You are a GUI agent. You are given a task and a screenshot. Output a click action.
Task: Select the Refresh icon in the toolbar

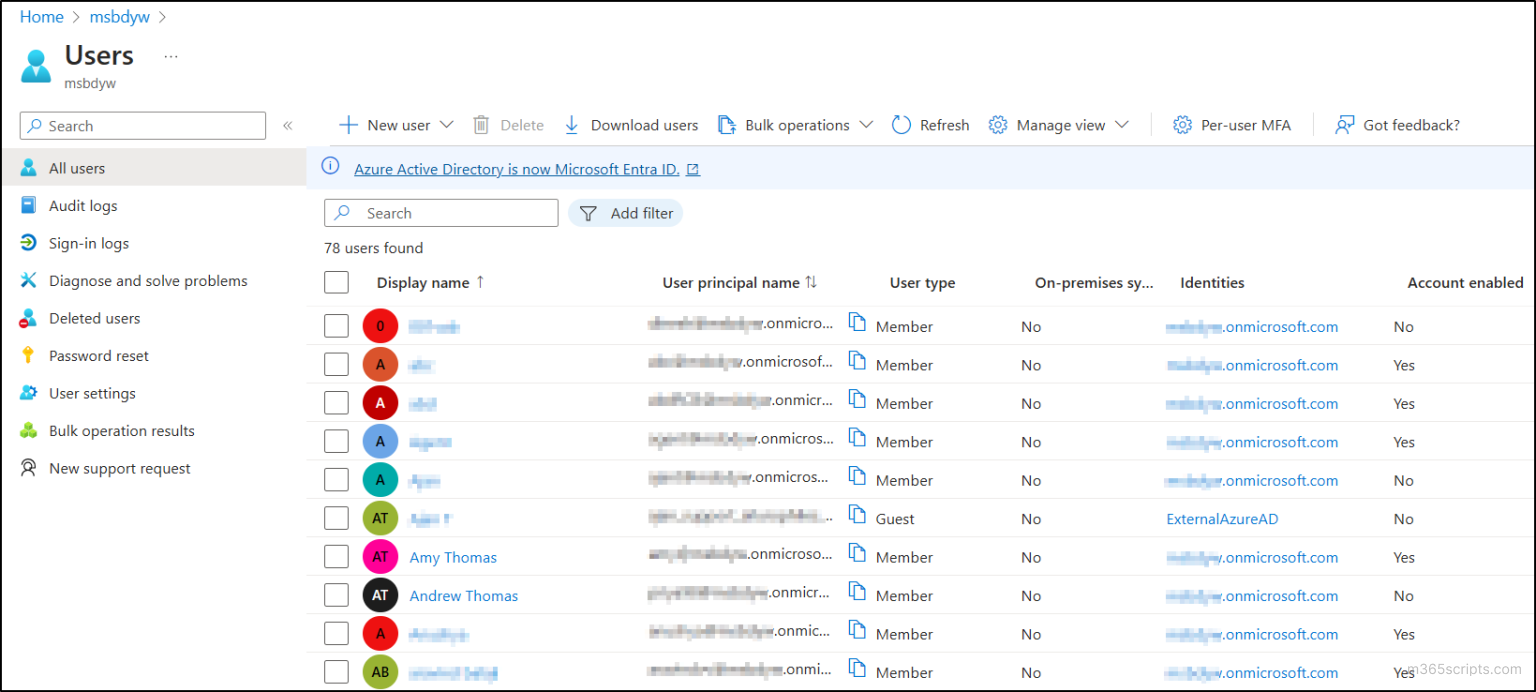click(899, 124)
